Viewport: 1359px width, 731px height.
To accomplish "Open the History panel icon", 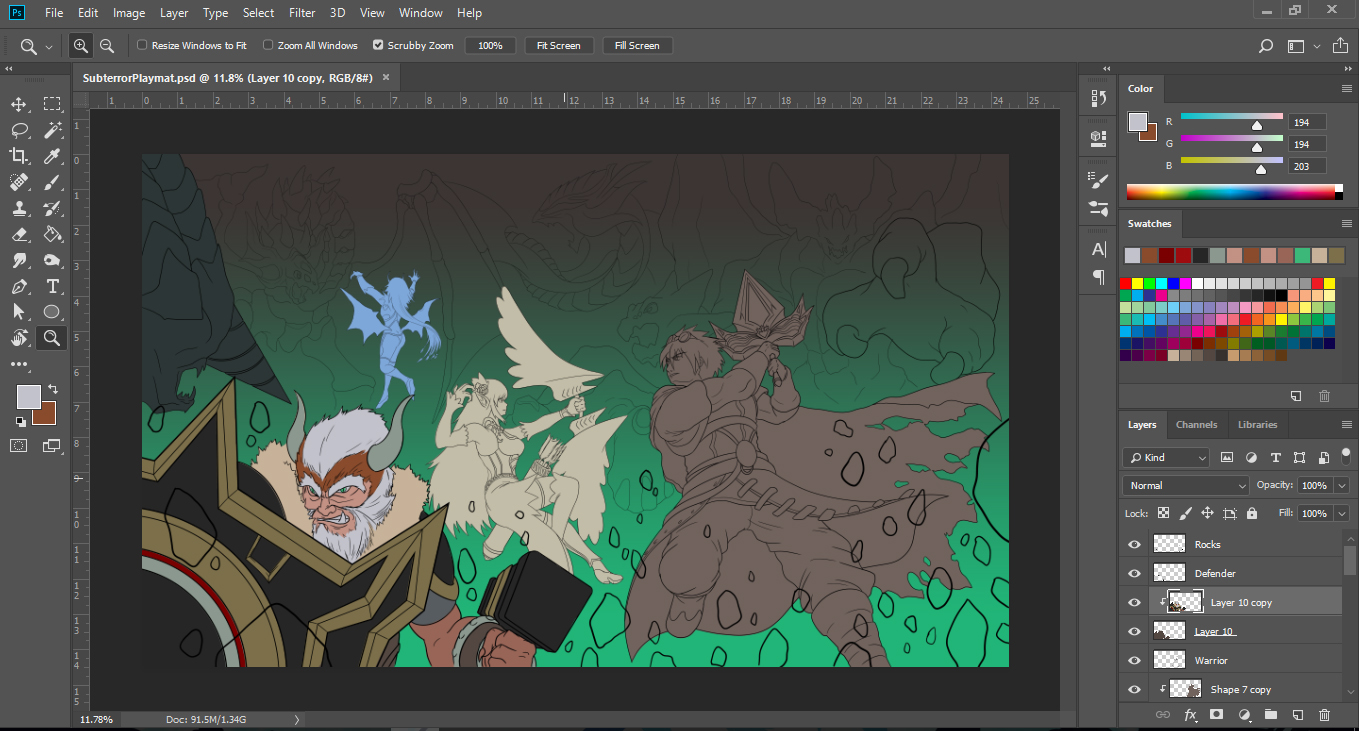I will pyautogui.click(x=1098, y=98).
